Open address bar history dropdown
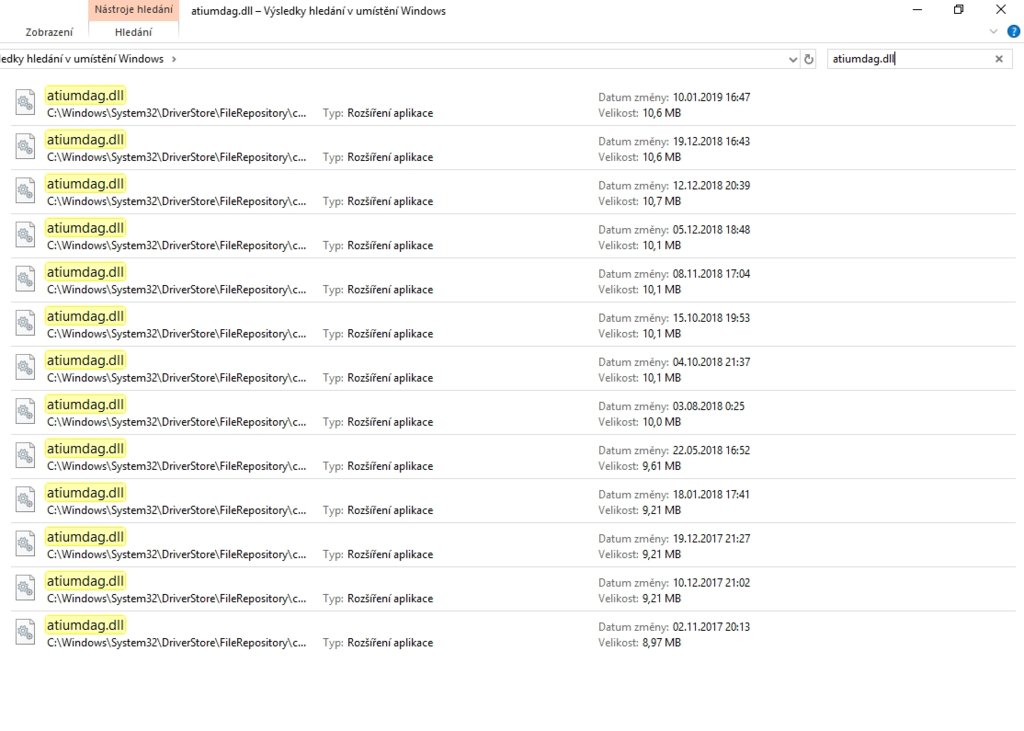 pyautogui.click(x=793, y=59)
